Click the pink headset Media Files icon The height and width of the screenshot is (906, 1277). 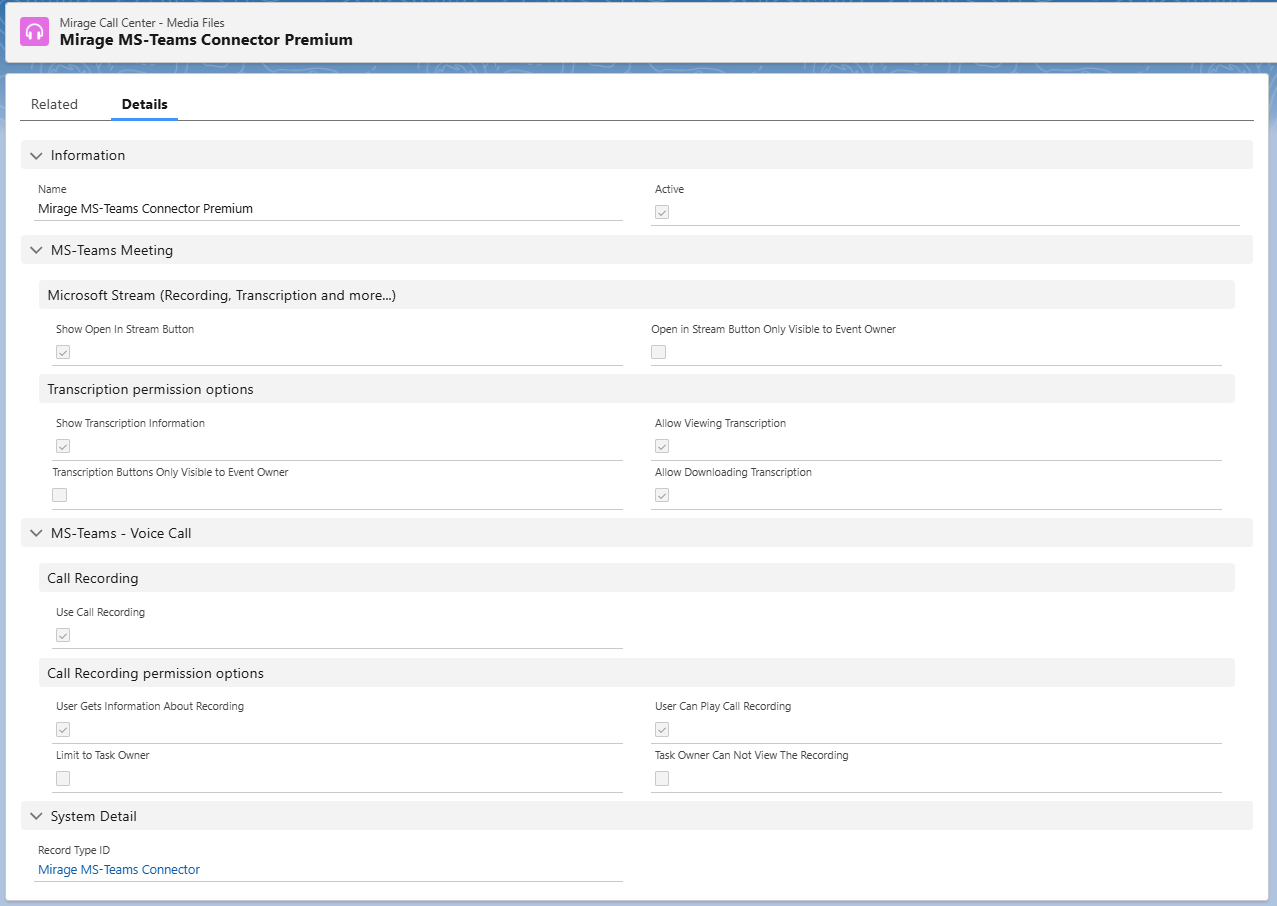pos(34,31)
